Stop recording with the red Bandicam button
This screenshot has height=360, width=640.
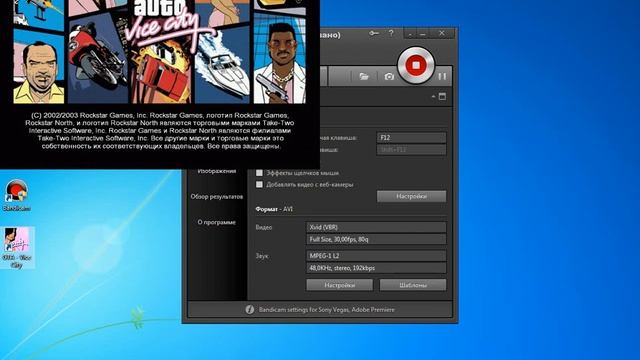pos(416,65)
